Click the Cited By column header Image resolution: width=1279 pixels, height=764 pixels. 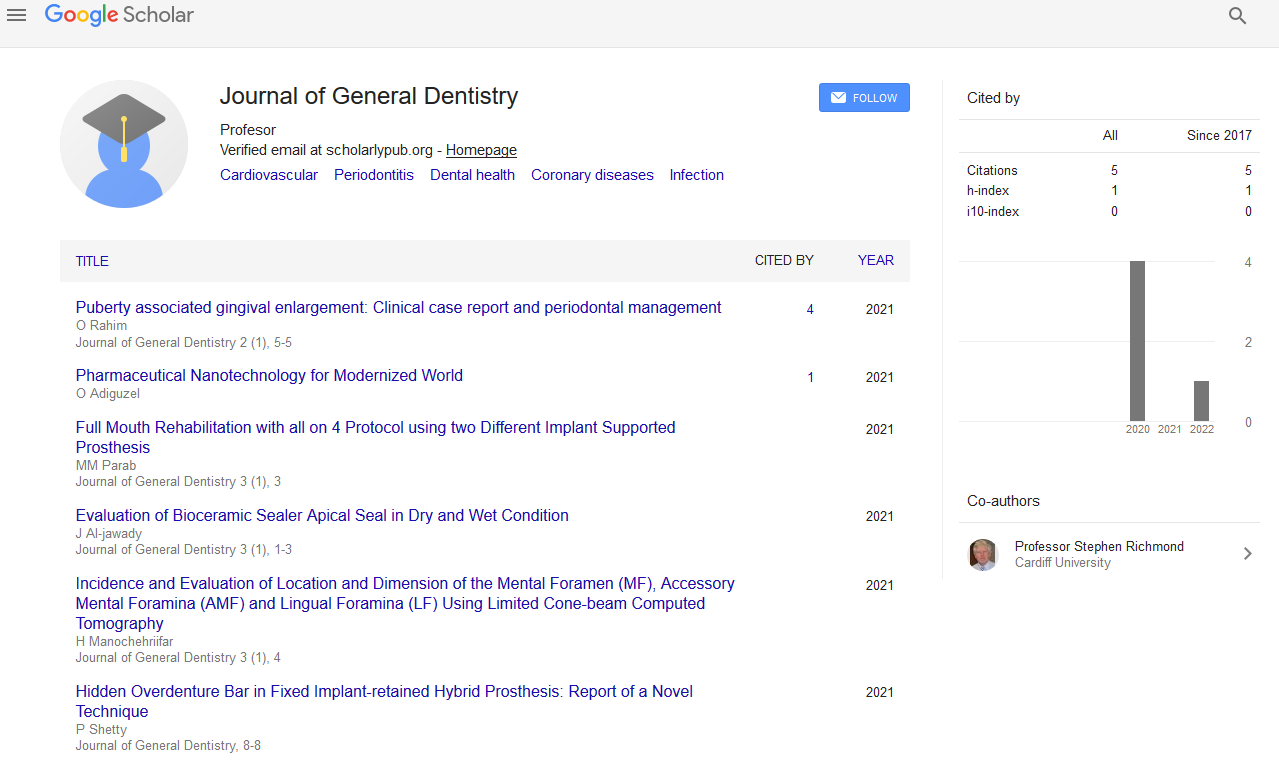(783, 260)
